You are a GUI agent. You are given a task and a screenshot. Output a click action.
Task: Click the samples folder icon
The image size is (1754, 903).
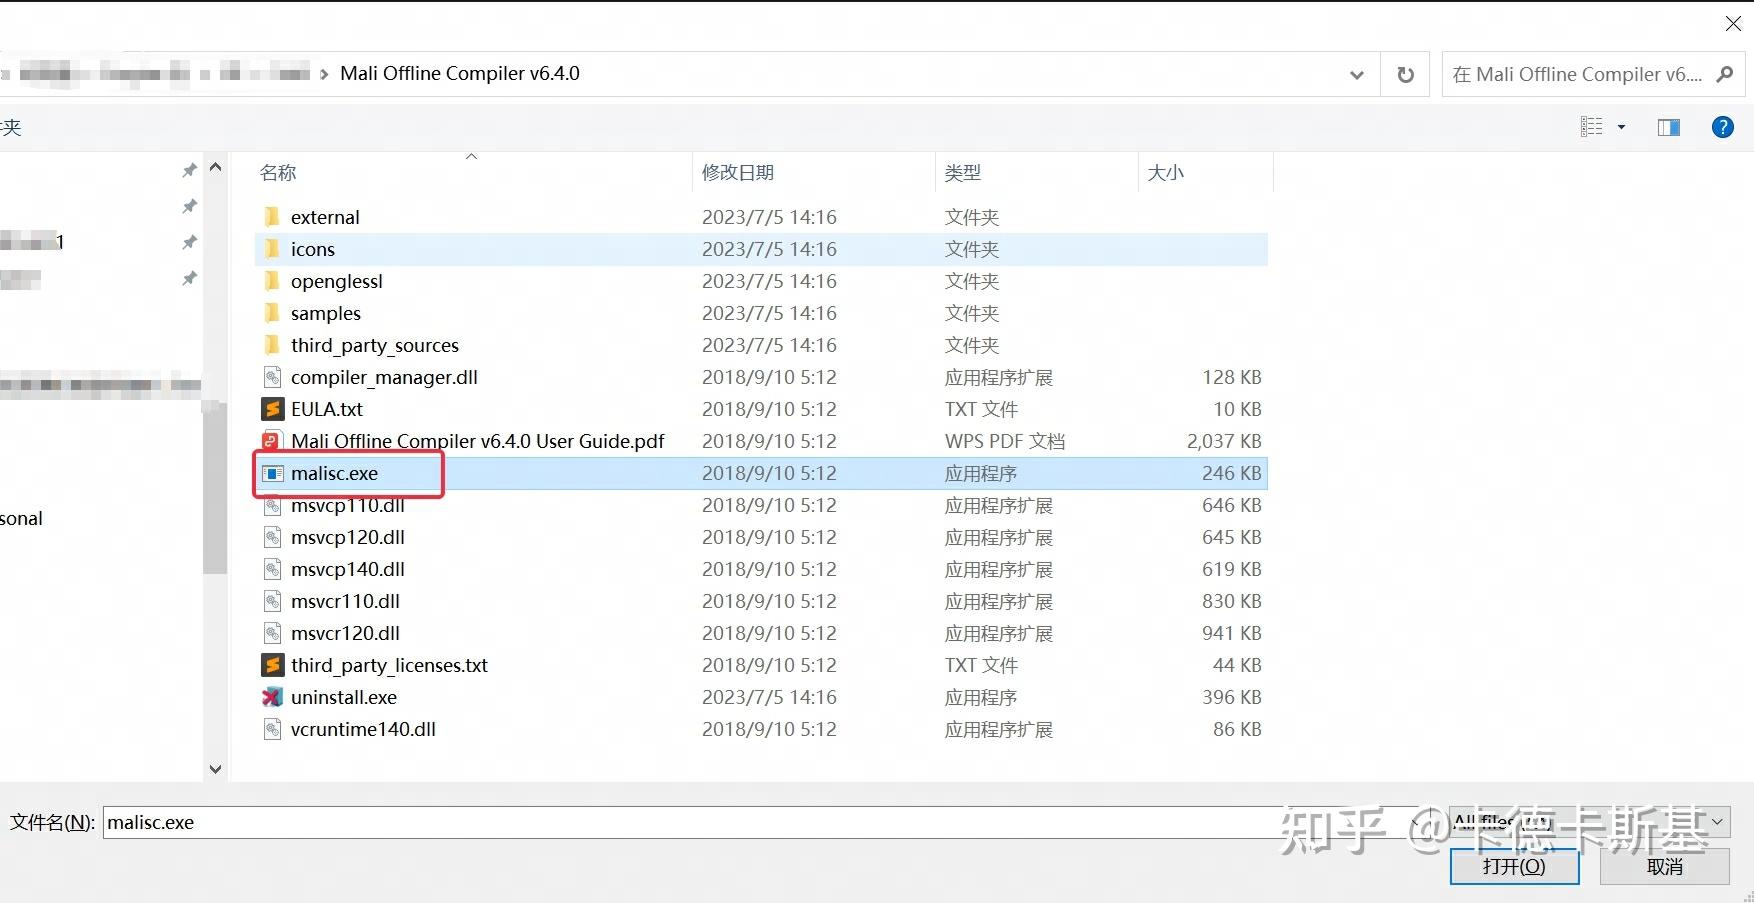[x=272, y=313]
